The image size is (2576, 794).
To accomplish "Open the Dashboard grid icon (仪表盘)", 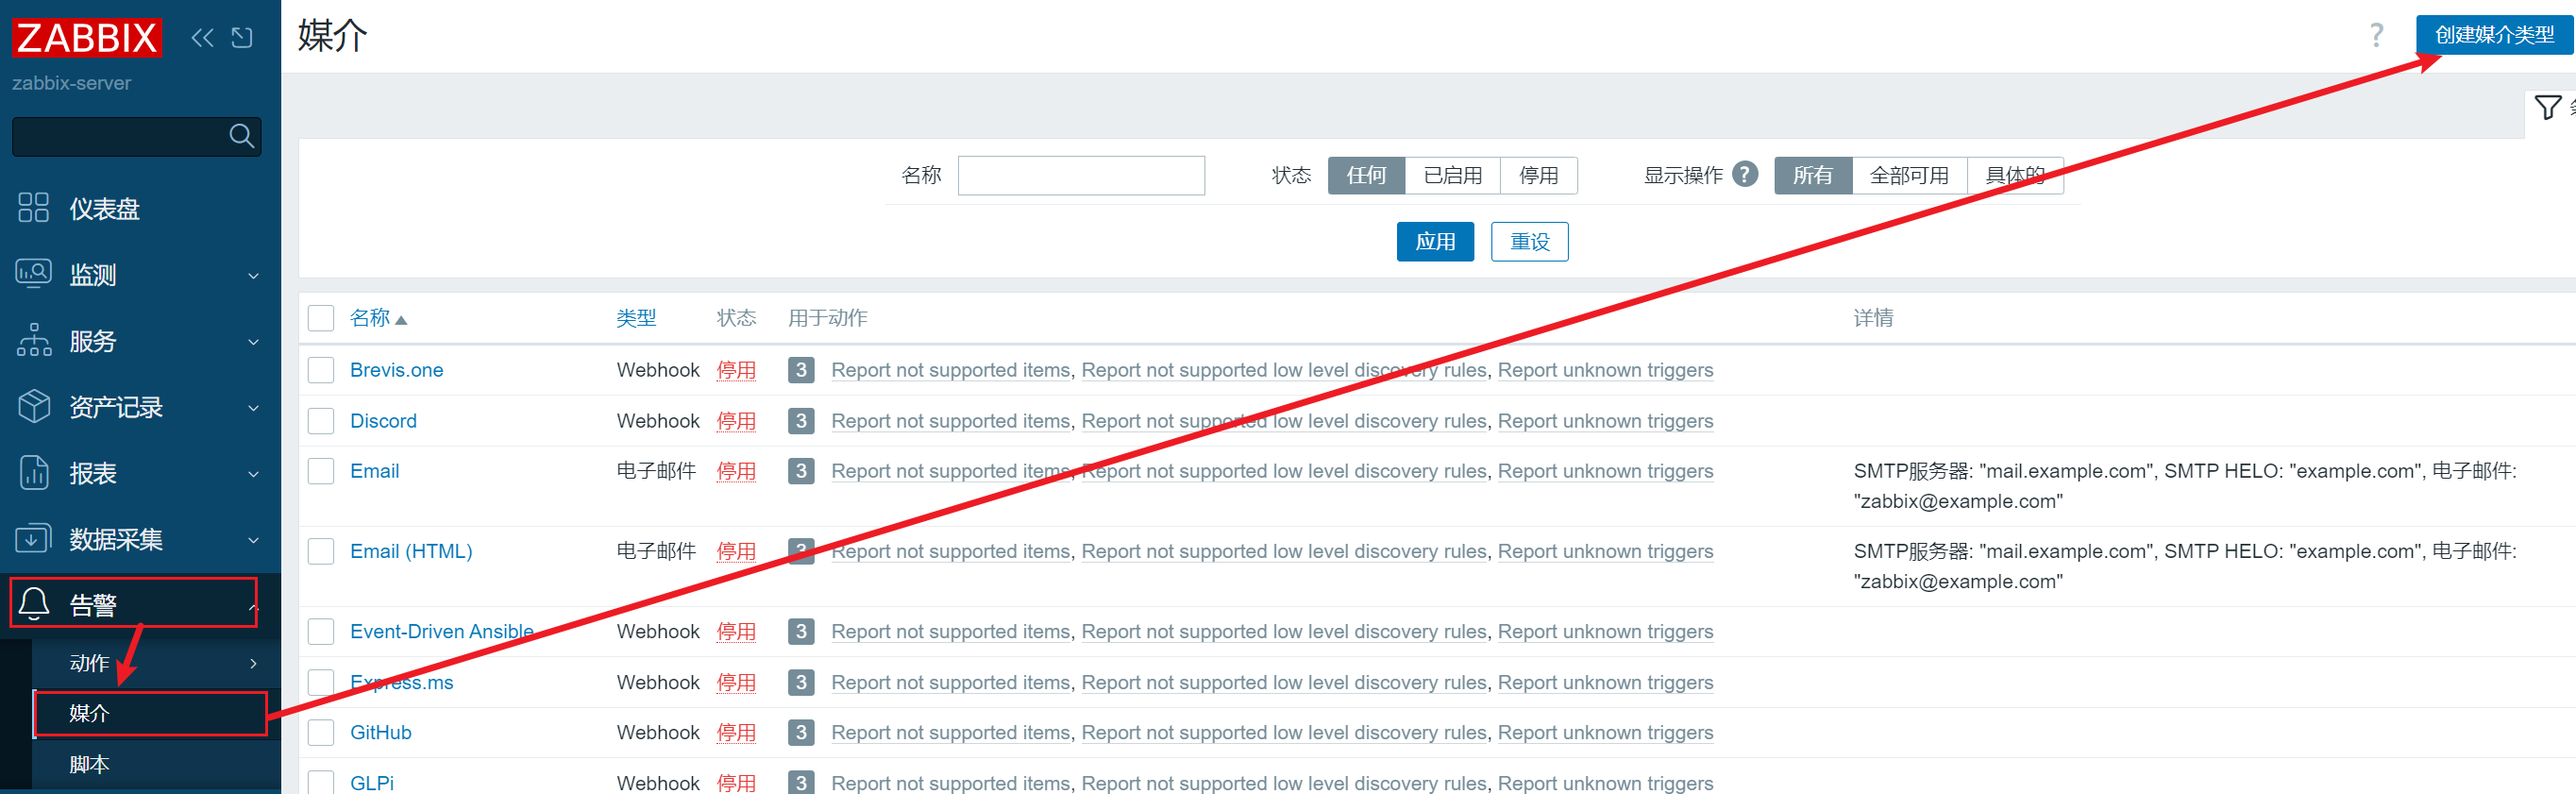I will (x=34, y=208).
